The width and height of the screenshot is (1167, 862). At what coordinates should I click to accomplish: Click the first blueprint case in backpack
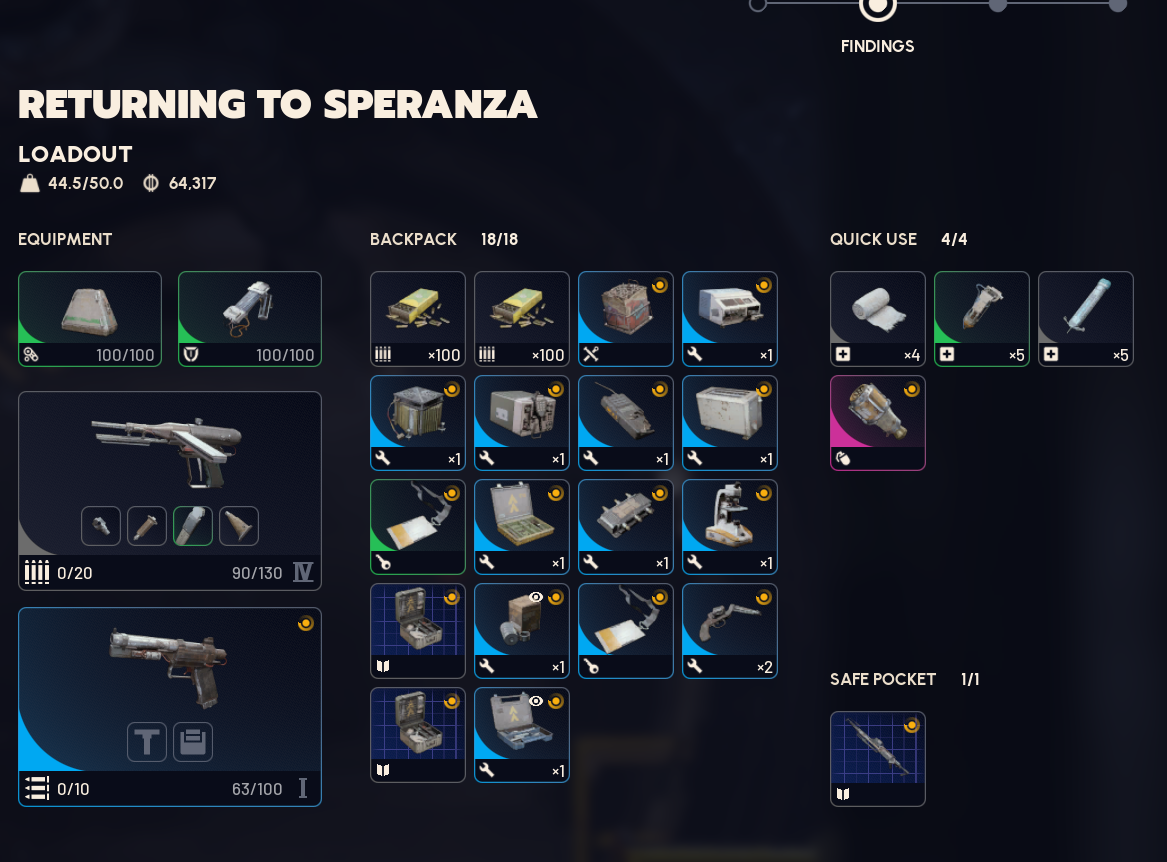click(x=418, y=631)
